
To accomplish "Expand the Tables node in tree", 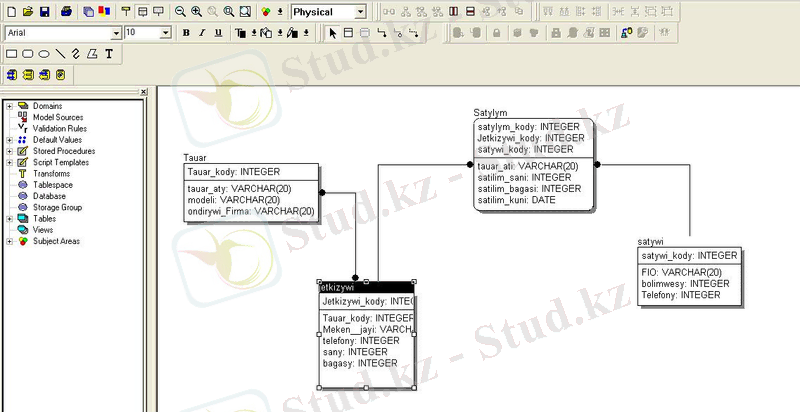I will pyautogui.click(x=9, y=218).
